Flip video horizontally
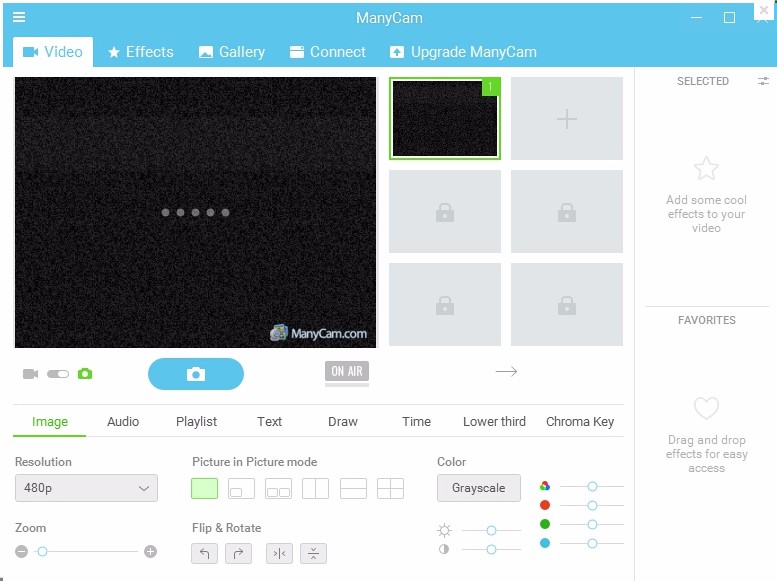Viewport: 777px width, 581px height. point(279,553)
